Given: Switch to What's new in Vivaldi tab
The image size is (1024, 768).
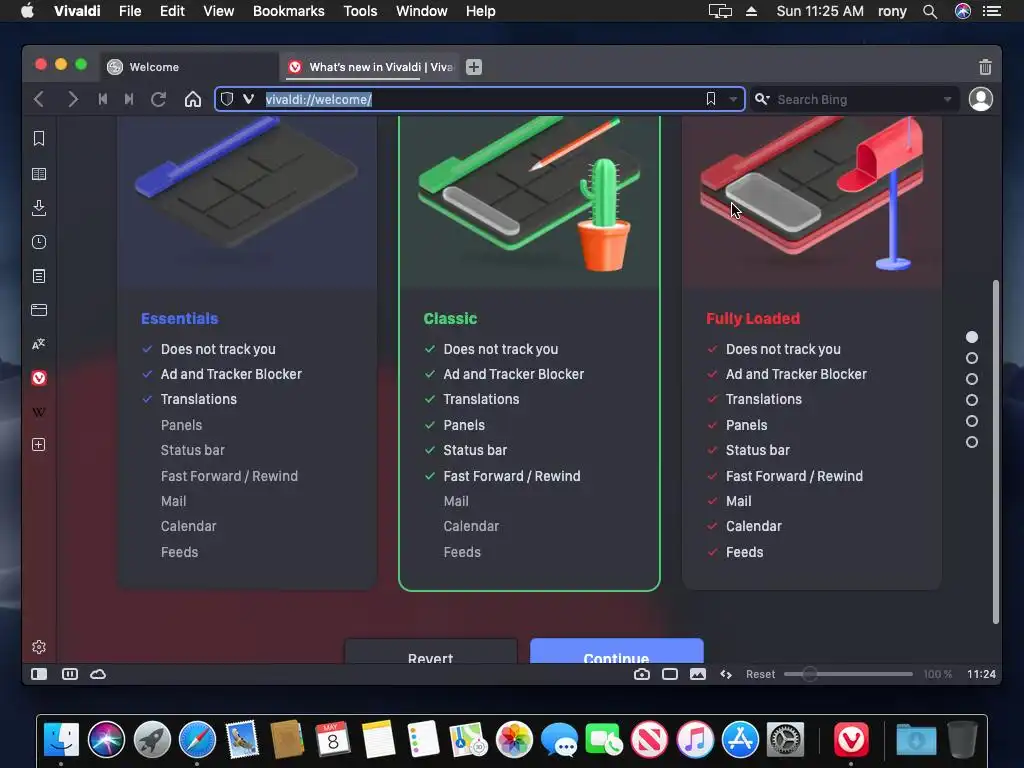Looking at the screenshot, I should tap(370, 67).
